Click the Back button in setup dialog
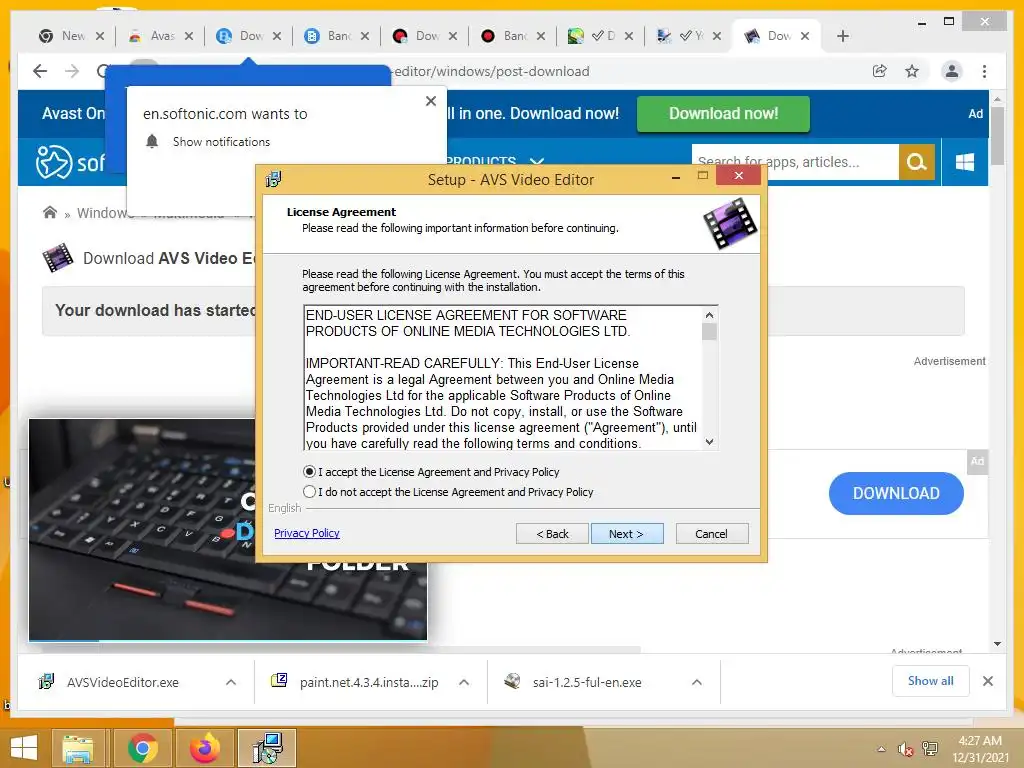Screen dimensions: 1024x768 pyautogui.click(x=552, y=534)
